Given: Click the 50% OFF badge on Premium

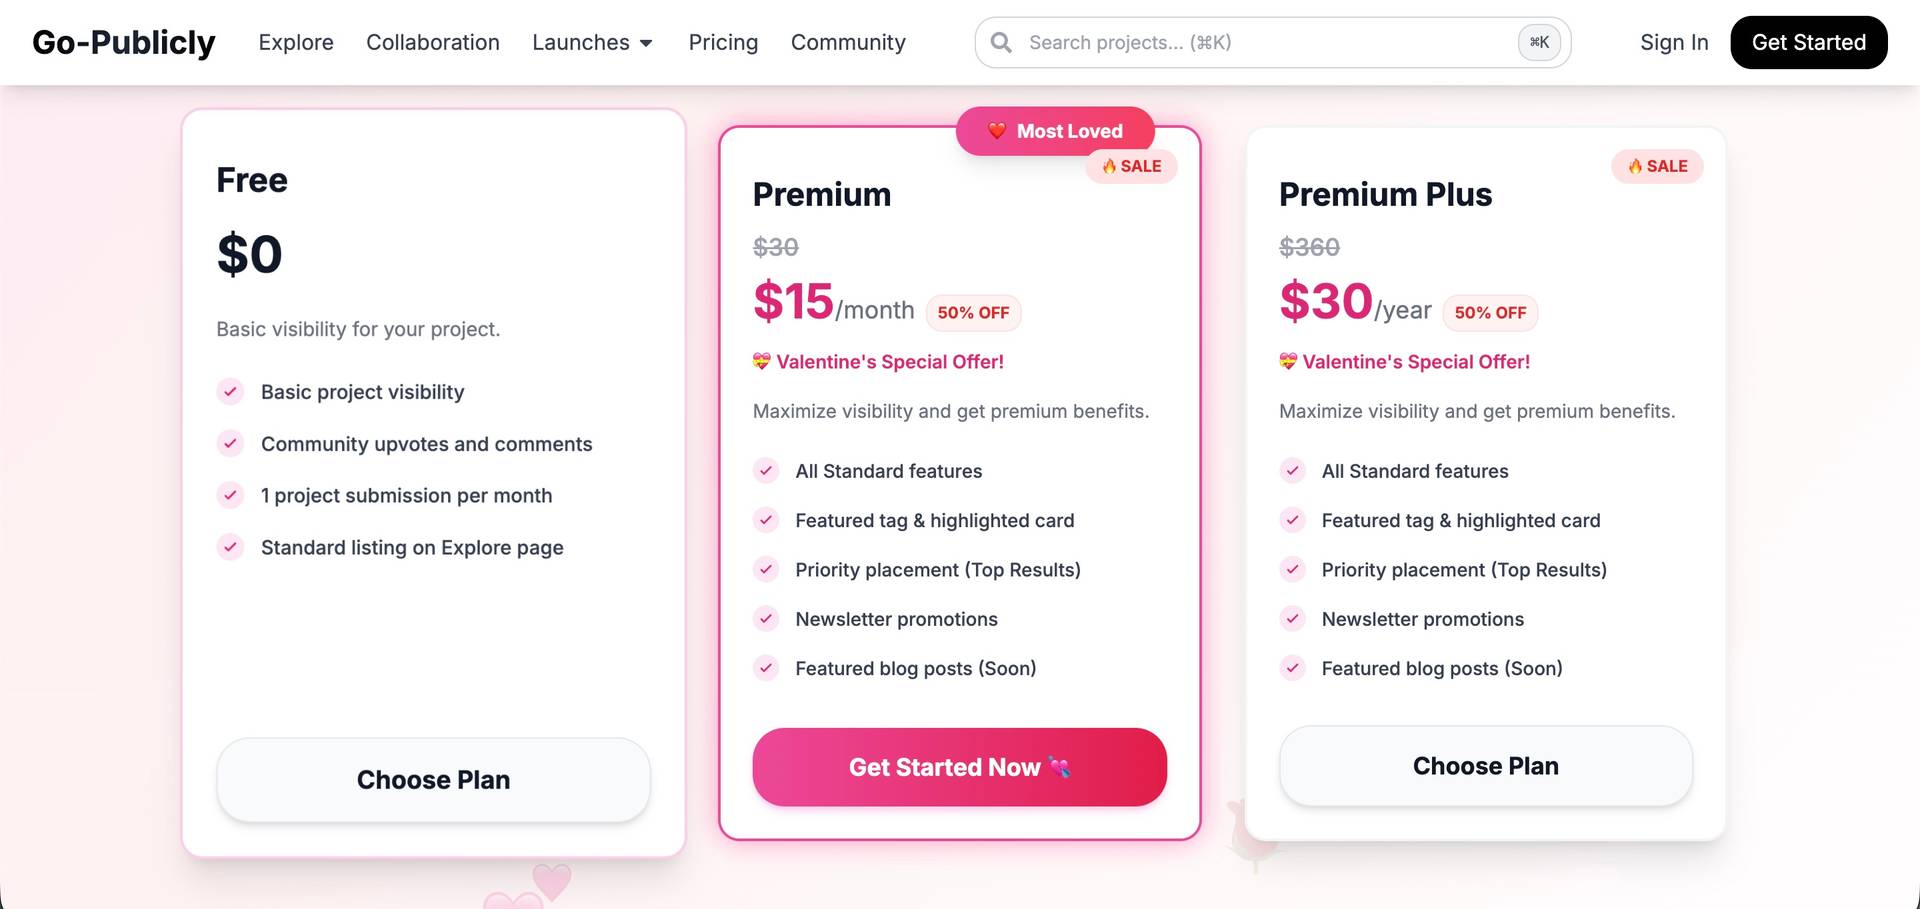Looking at the screenshot, I should click(x=973, y=313).
